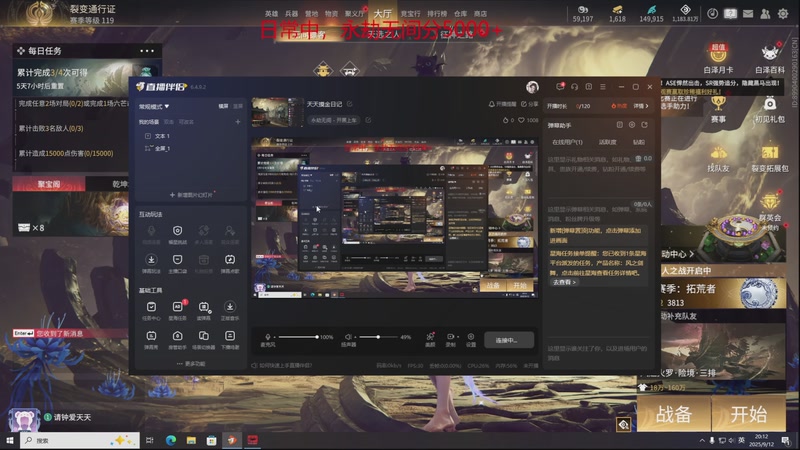This screenshot has height=450, width=800.
Task: Adjust the microphone volume slider
Action: pos(298,337)
